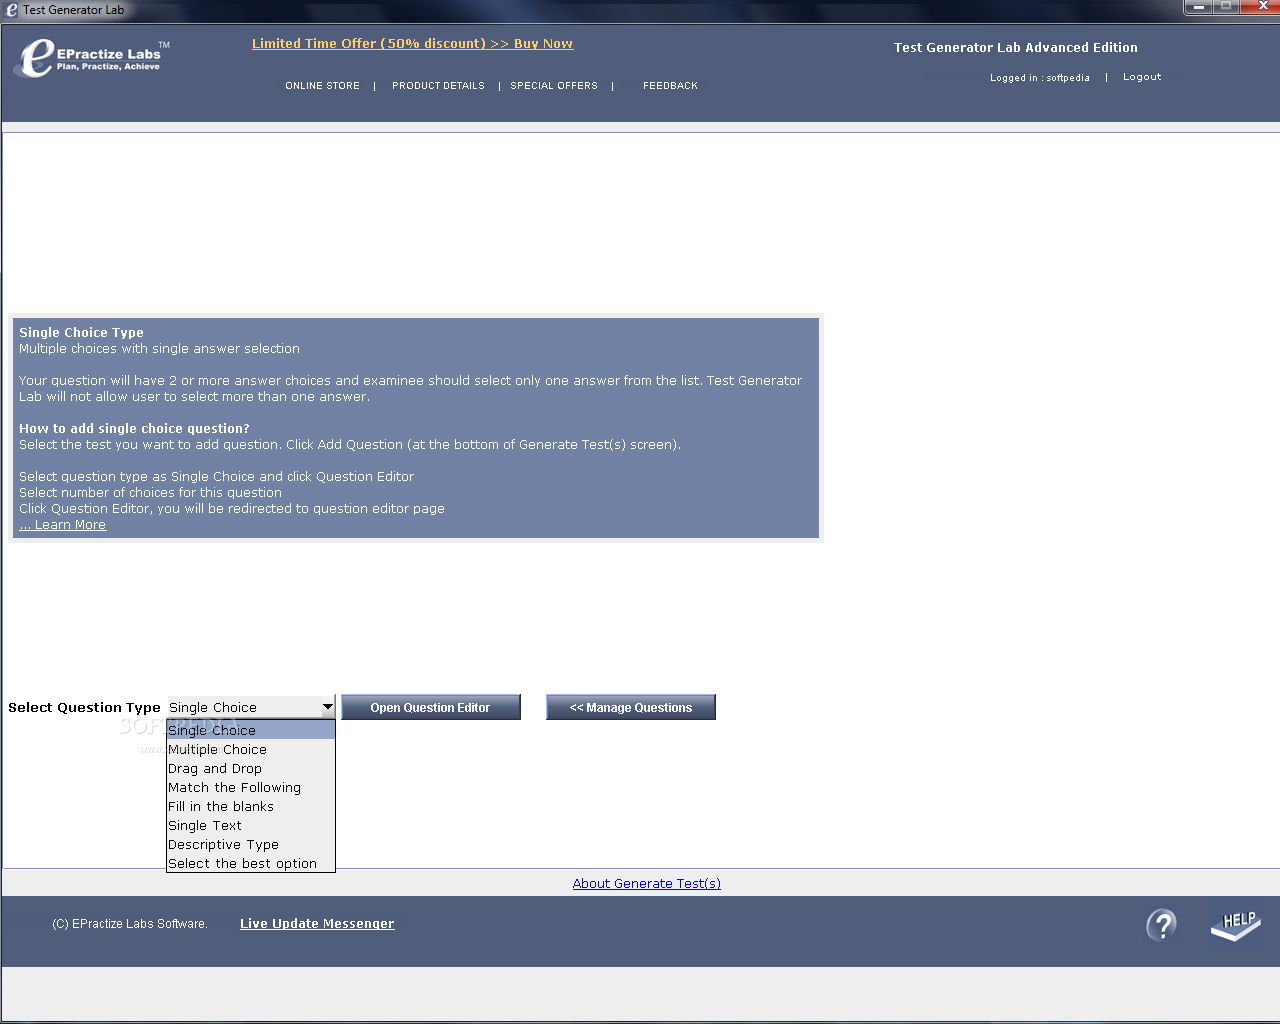
Task: Select Match the Following option
Action: [251, 787]
